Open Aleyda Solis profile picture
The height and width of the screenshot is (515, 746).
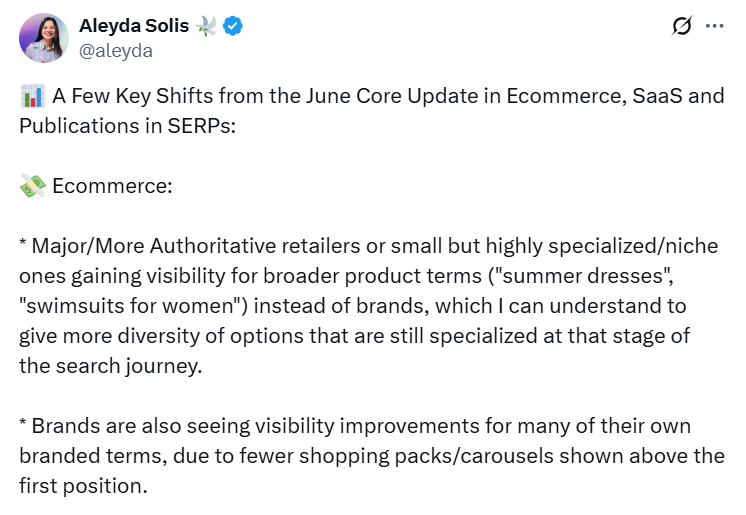(x=43, y=39)
